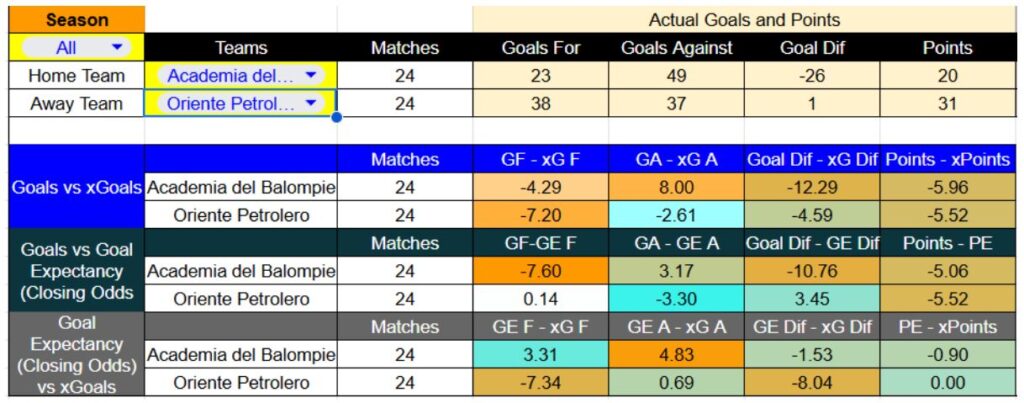Image resolution: width=1024 pixels, height=403 pixels.
Task: Select the "GF - xG F" header cell
Action: (540, 159)
